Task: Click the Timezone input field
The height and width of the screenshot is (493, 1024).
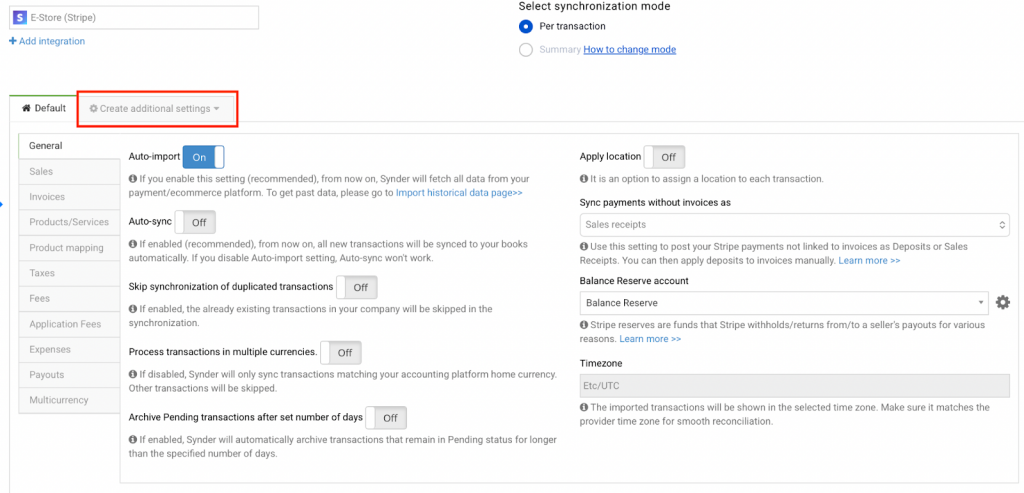Action: click(794, 385)
